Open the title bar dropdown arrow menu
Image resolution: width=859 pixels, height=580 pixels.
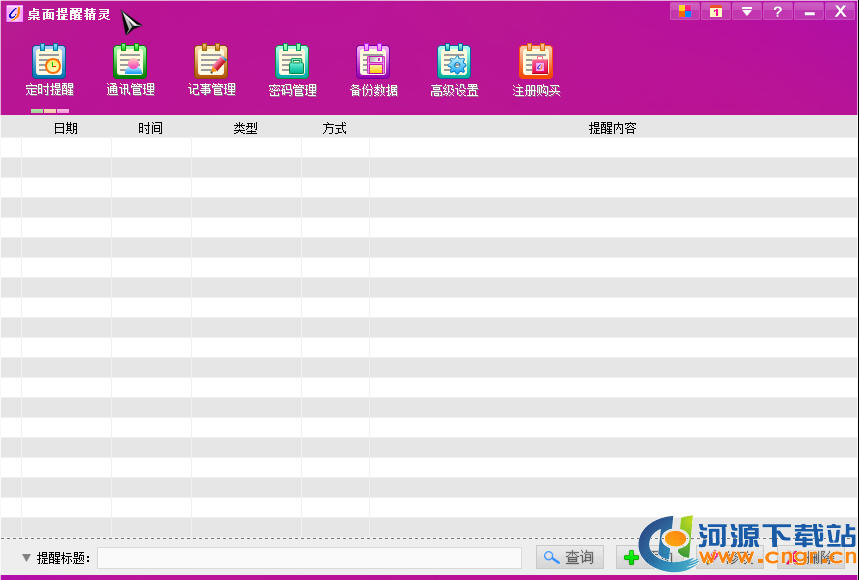(746, 11)
